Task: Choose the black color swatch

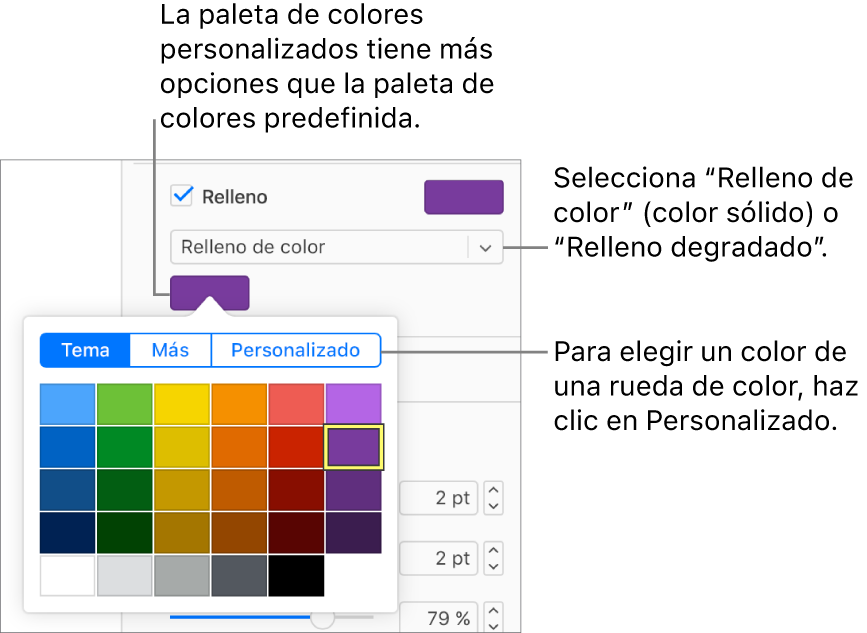Action: point(296,576)
